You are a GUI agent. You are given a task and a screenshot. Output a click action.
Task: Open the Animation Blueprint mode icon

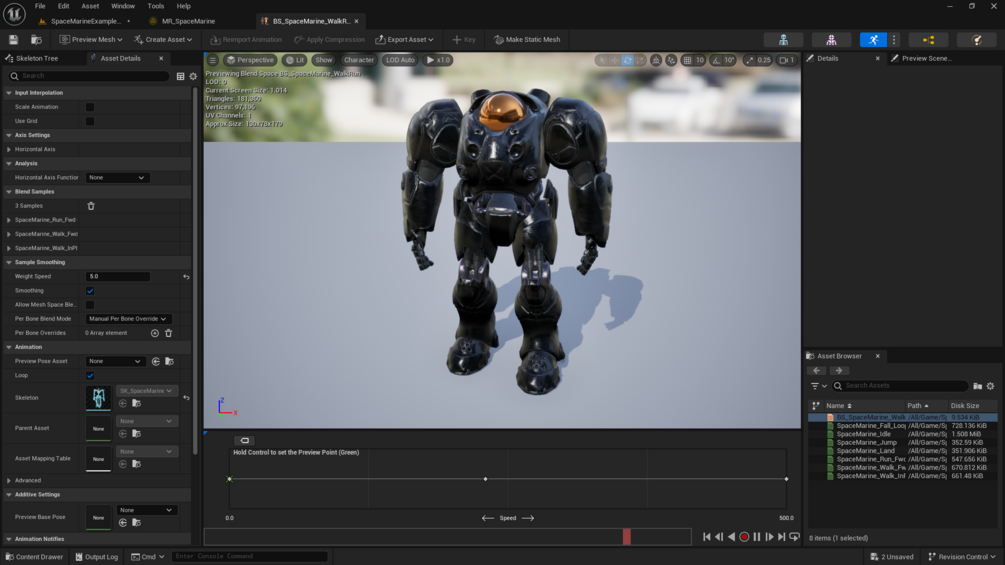[928, 40]
